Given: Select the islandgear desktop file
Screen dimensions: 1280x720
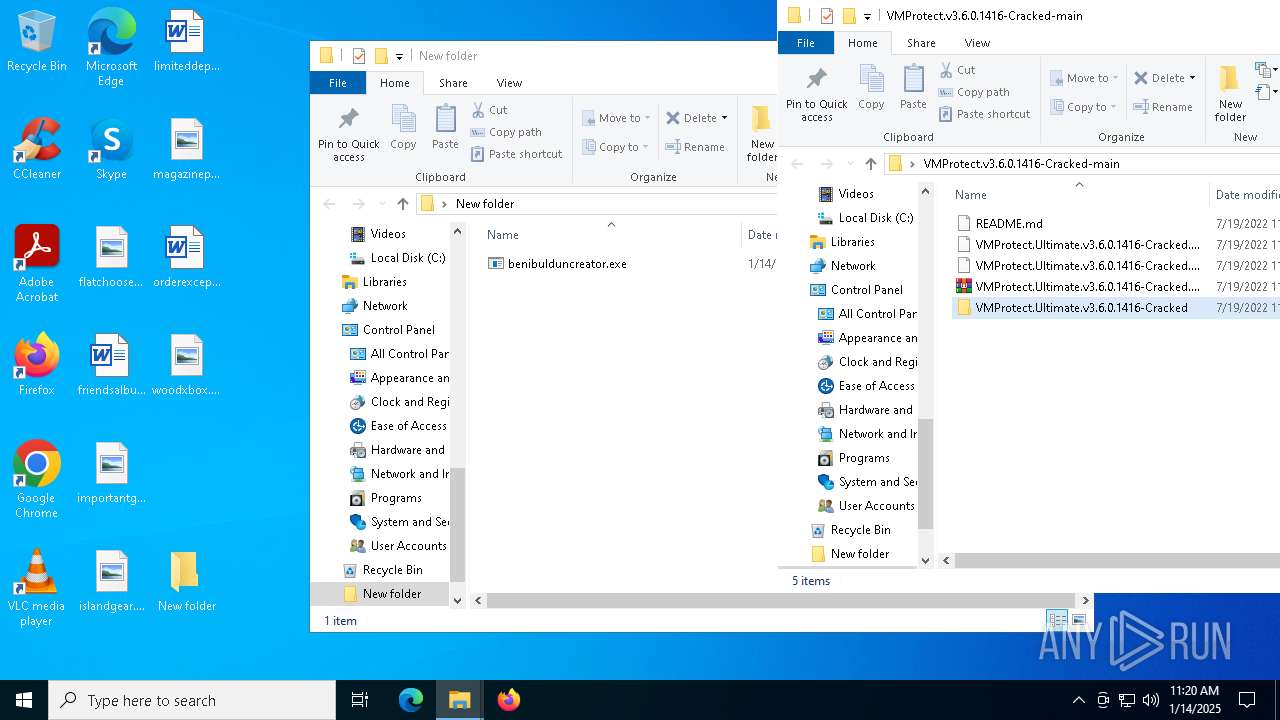Looking at the screenshot, I should pyautogui.click(x=112, y=581).
